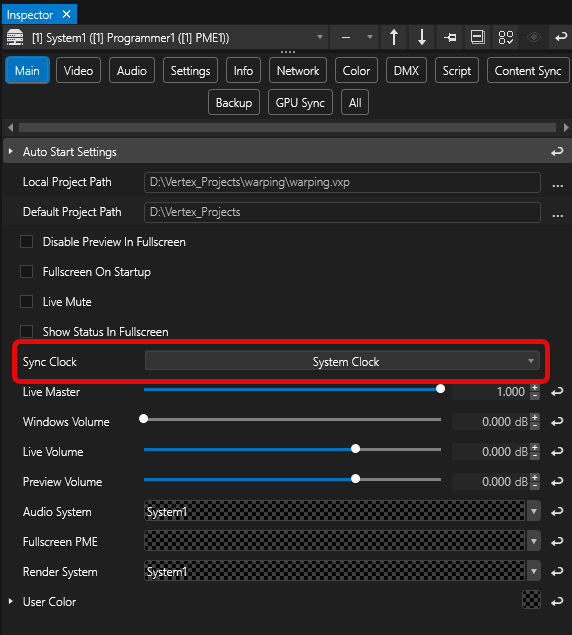Open the Sync Clock dropdown
Viewport: 572px width, 635px height.
click(x=342, y=361)
